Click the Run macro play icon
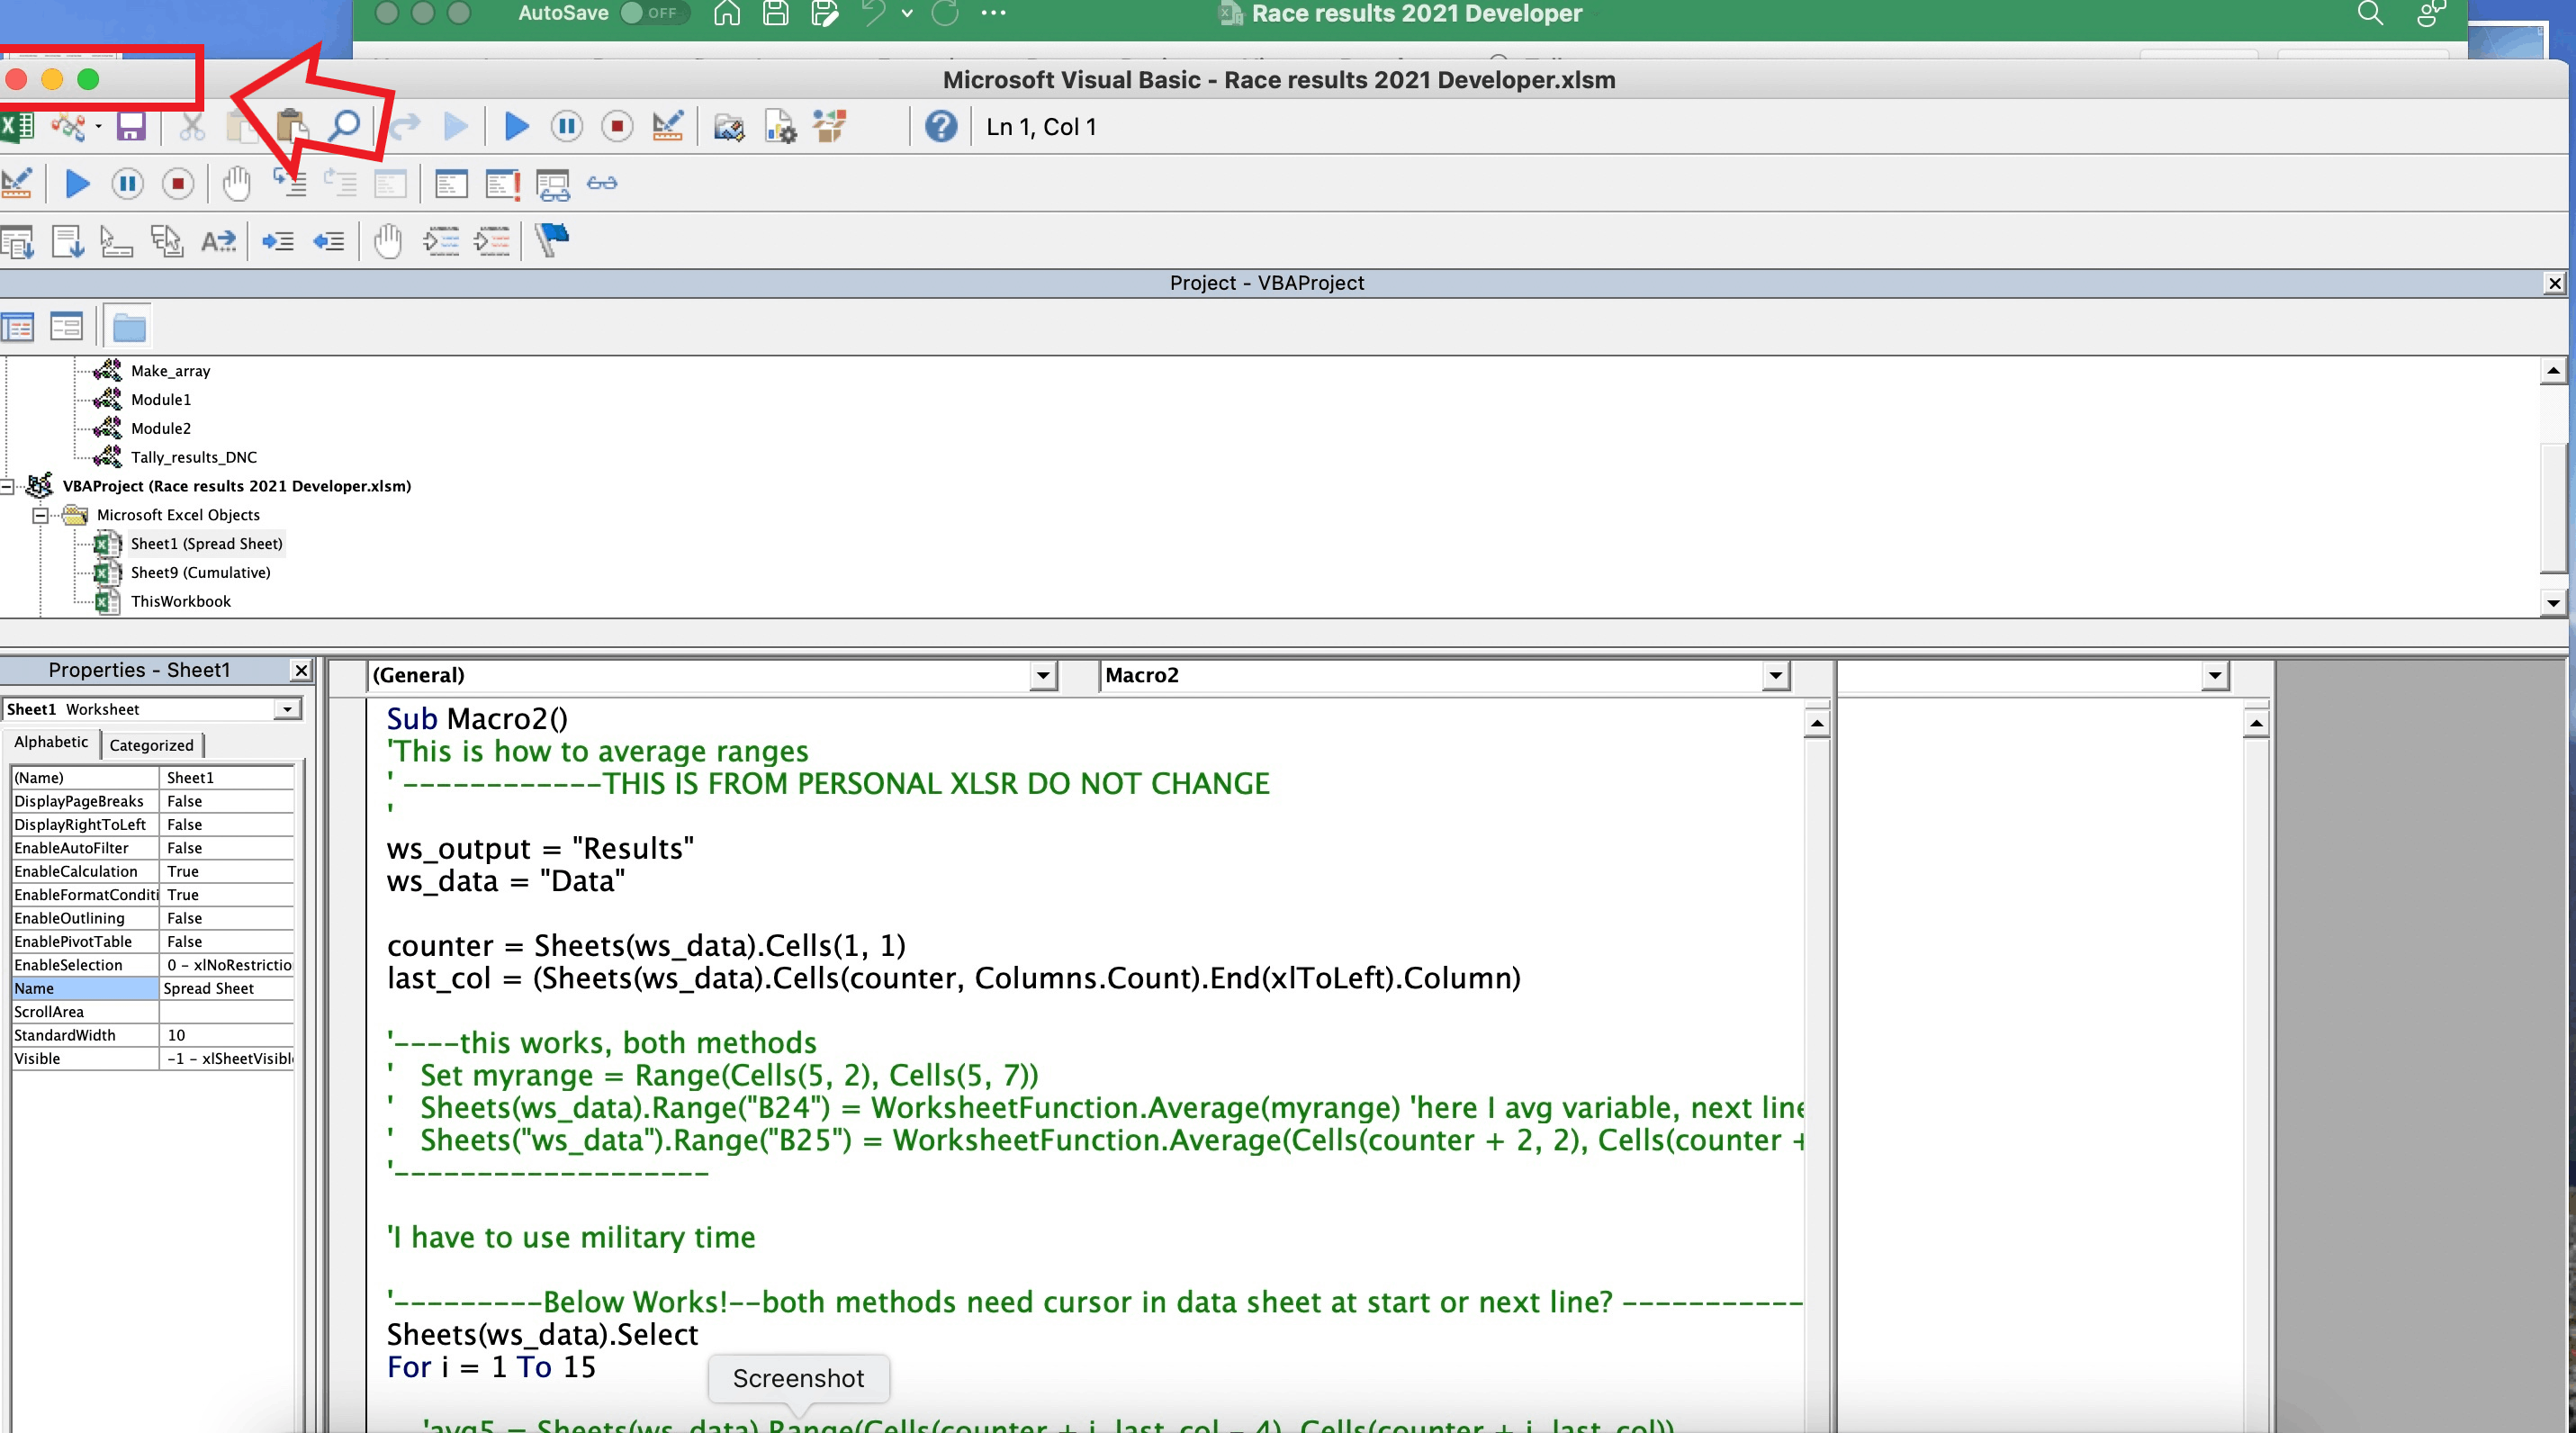This screenshot has width=2576, height=1433. [x=516, y=127]
